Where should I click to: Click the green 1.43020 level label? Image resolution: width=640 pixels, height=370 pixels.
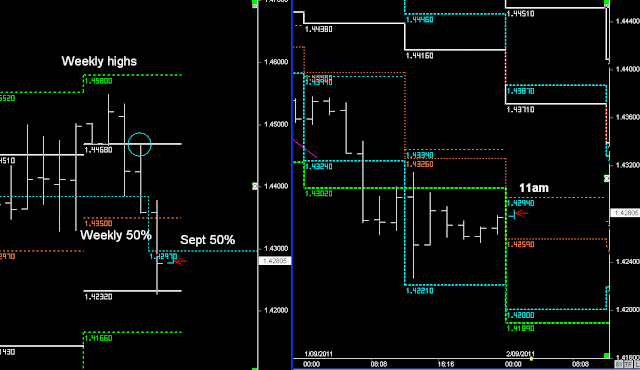point(318,193)
